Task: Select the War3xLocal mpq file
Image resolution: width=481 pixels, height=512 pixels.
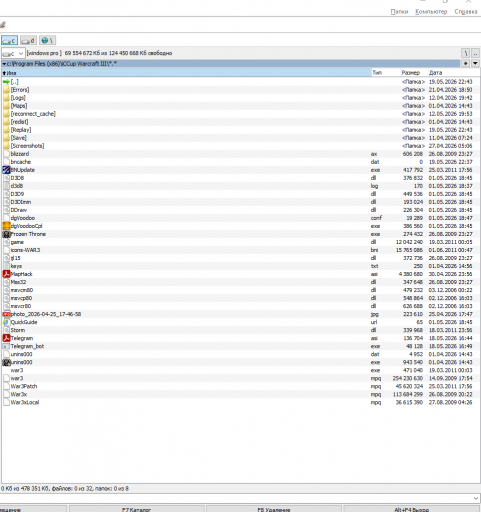Action: click(x=240, y=402)
